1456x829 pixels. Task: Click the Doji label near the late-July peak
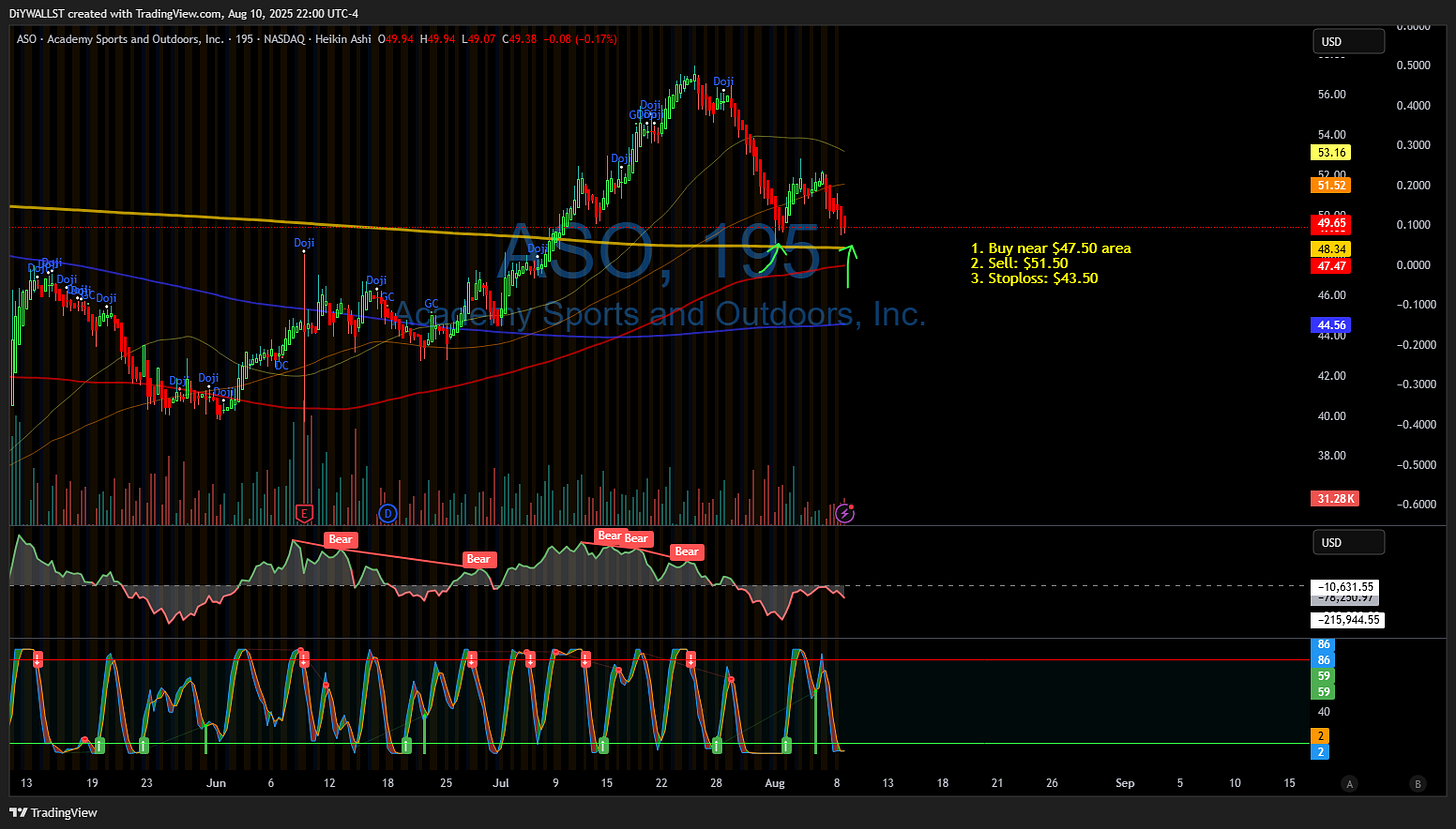(723, 82)
